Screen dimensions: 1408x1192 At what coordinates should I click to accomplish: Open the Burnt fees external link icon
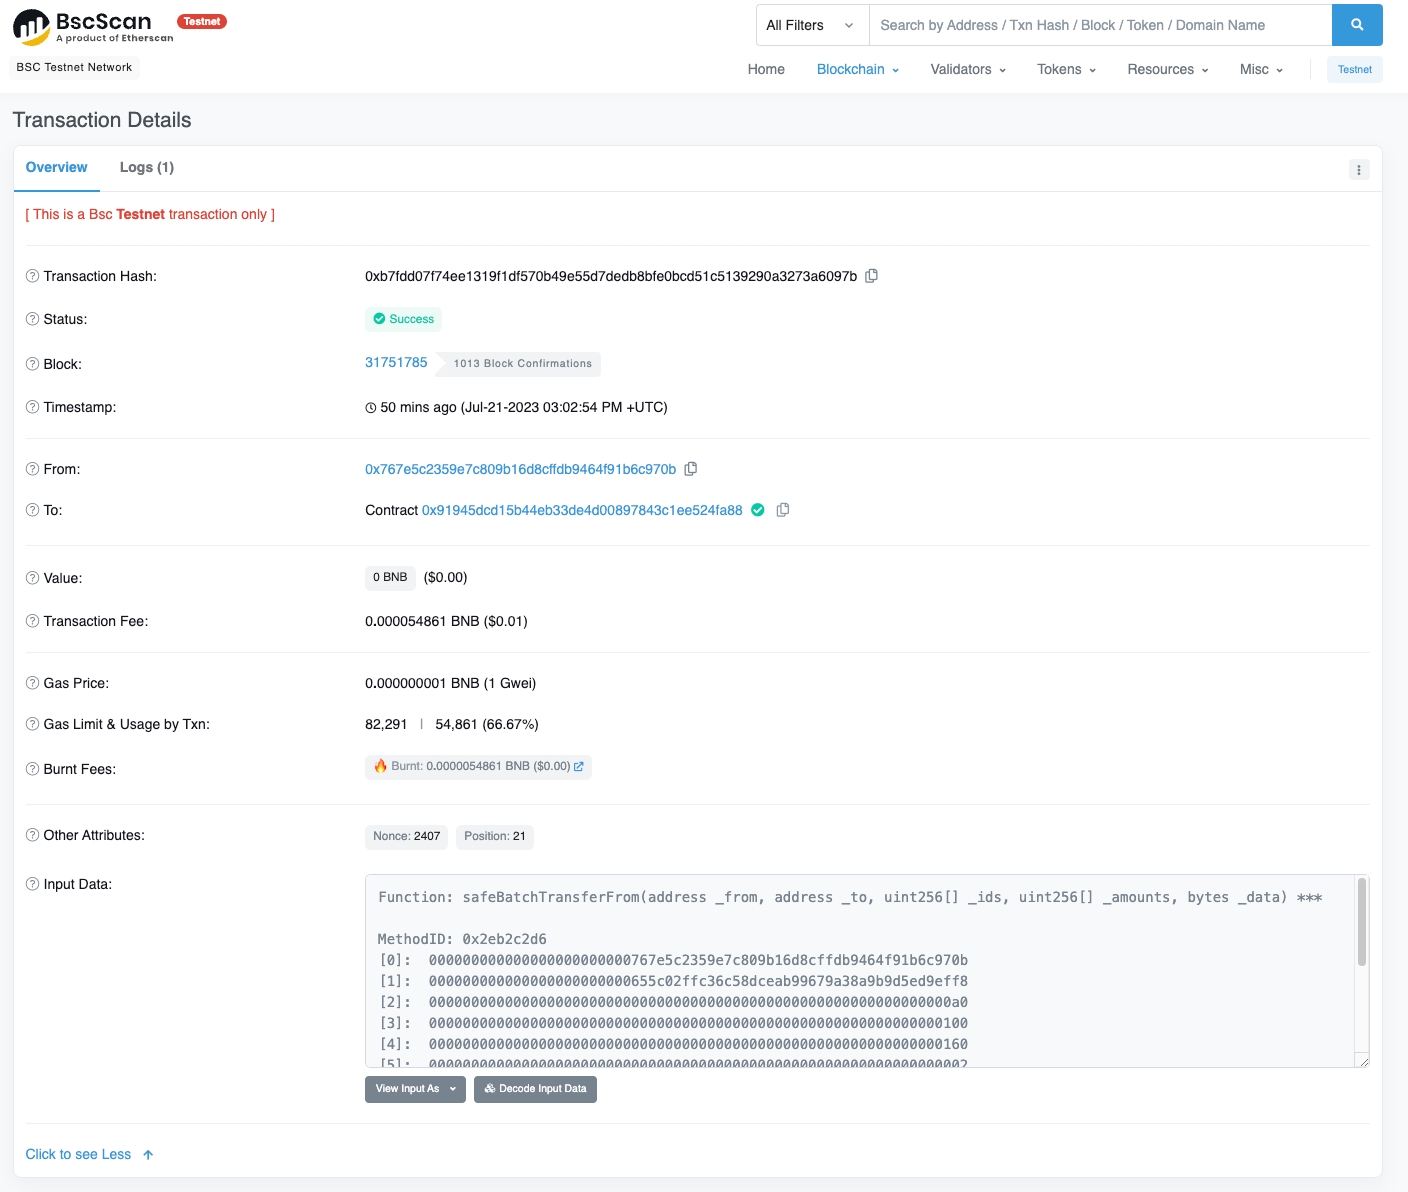(578, 767)
